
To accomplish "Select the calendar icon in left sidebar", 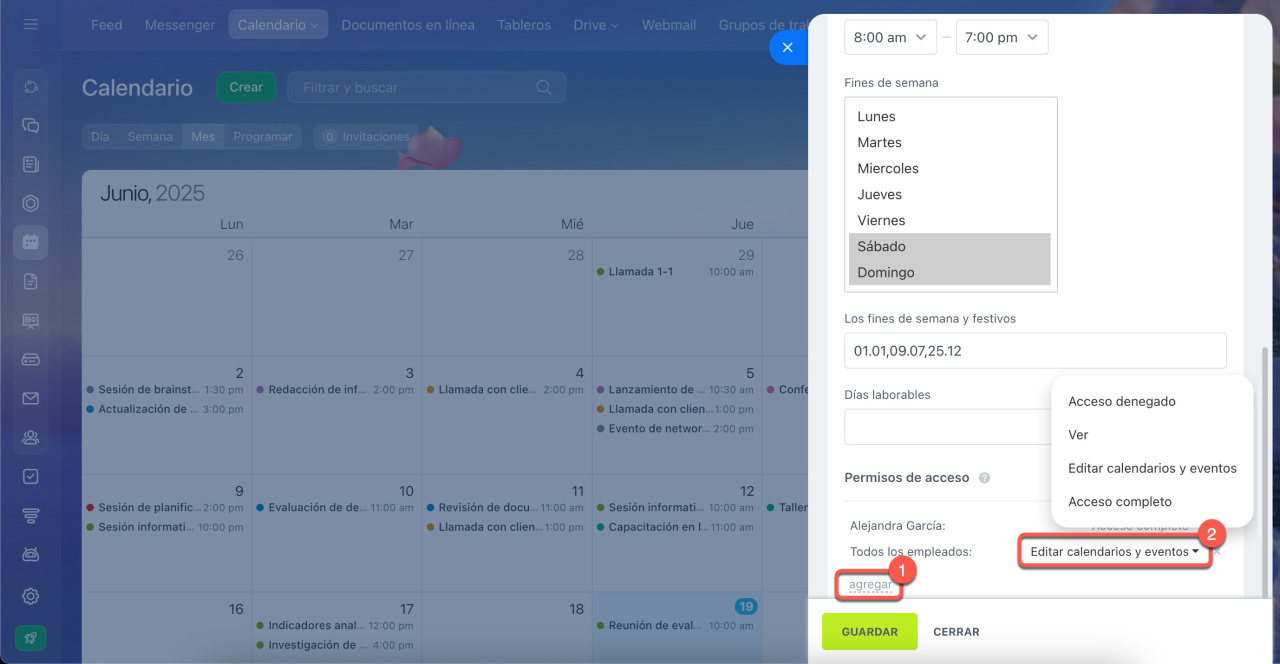I will coord(31,242).
